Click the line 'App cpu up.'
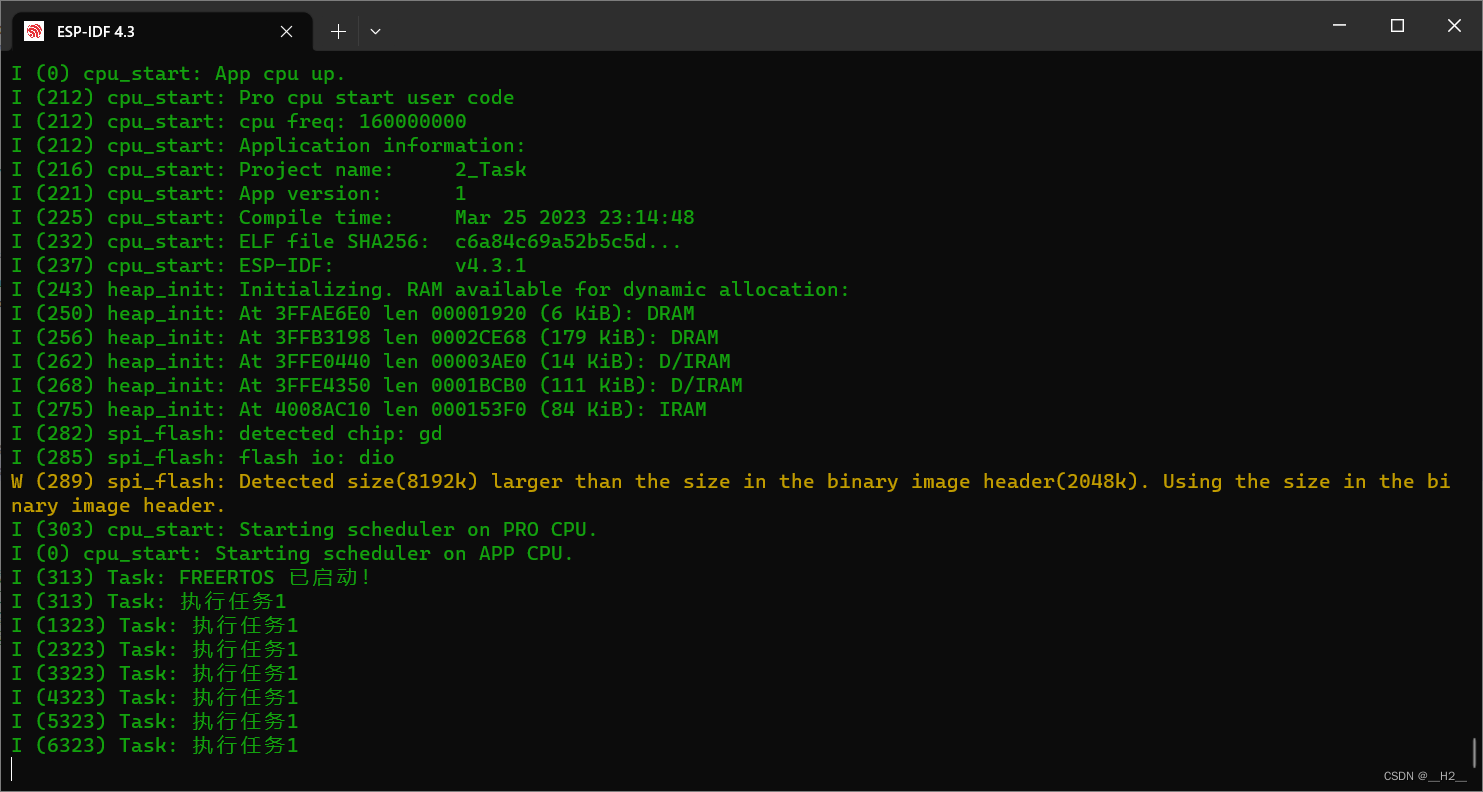 tap(178, 74)
